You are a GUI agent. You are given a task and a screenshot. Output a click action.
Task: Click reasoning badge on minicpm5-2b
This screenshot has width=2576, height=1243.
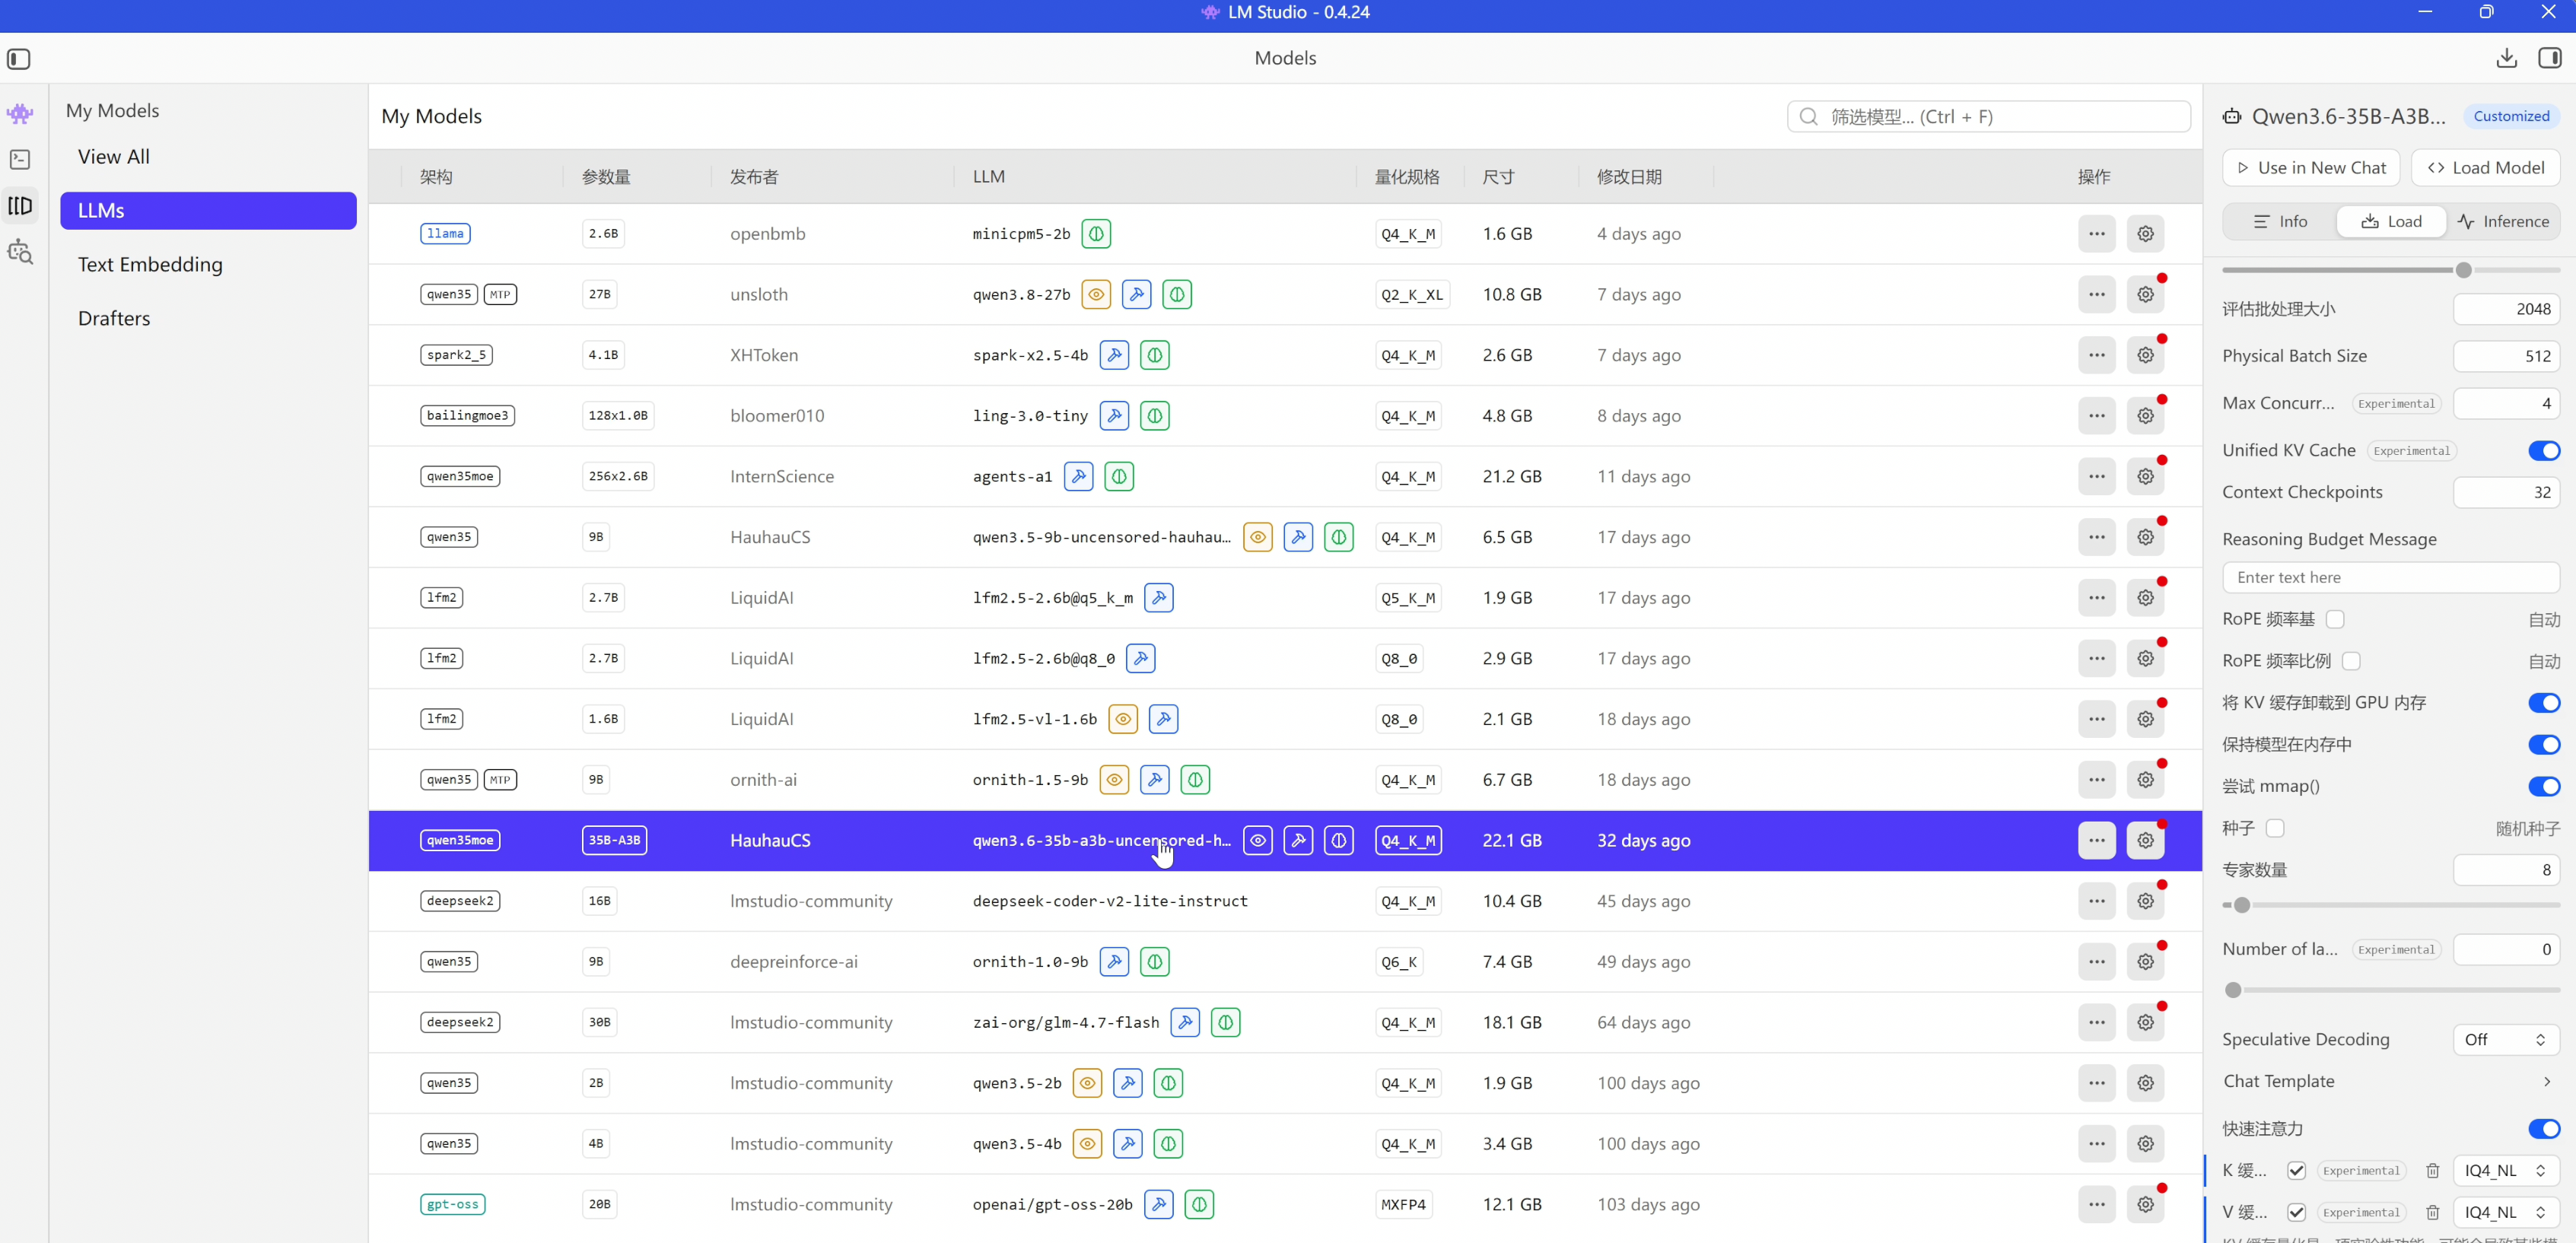(x=1096, y=234)
